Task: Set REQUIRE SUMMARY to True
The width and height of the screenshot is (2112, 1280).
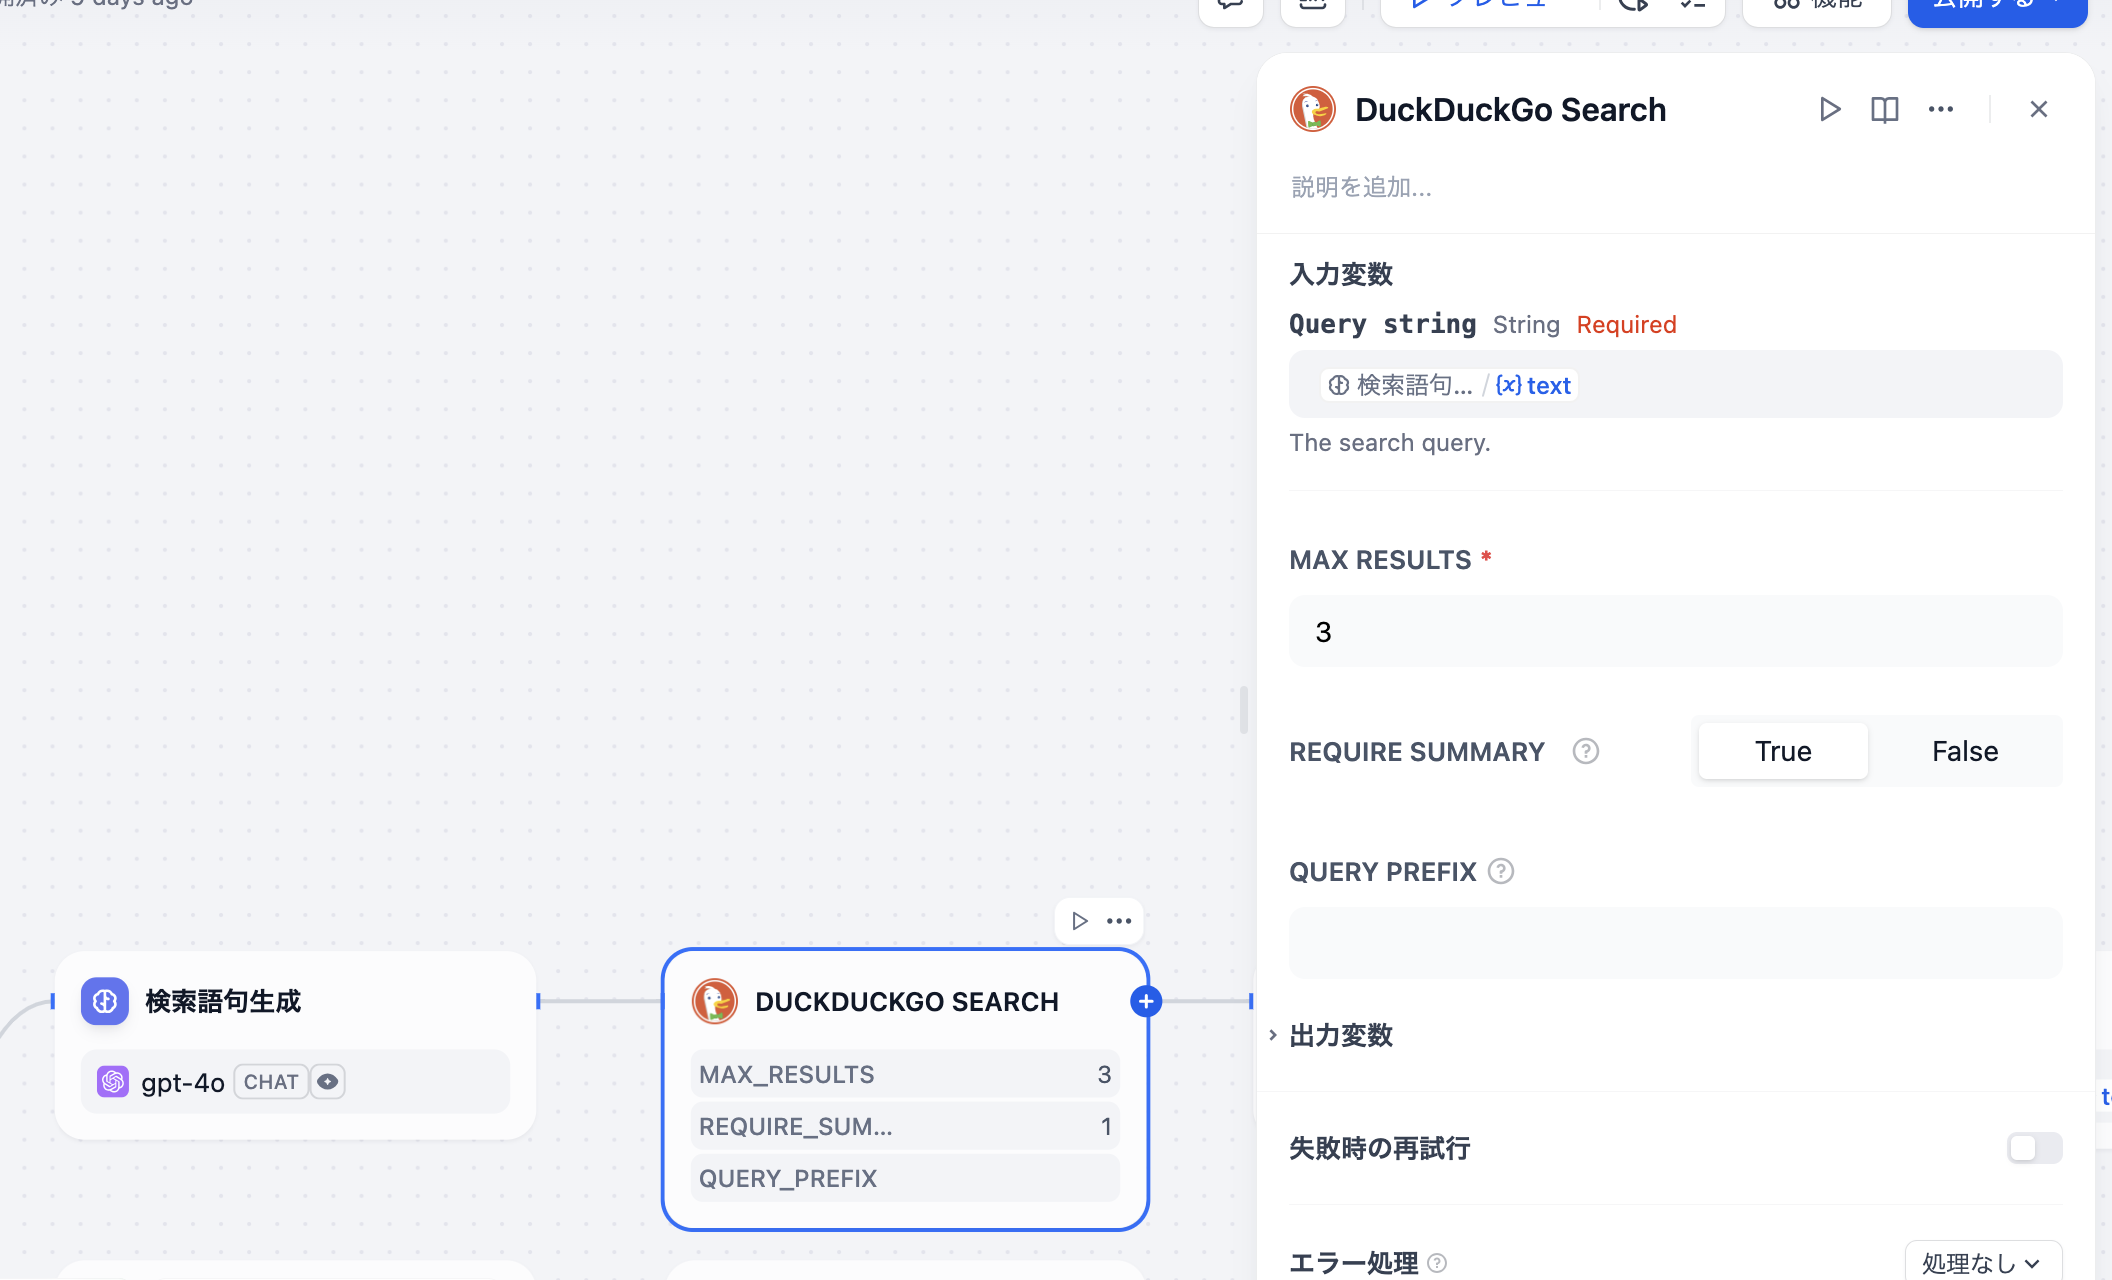Action: coord(1782,751)
